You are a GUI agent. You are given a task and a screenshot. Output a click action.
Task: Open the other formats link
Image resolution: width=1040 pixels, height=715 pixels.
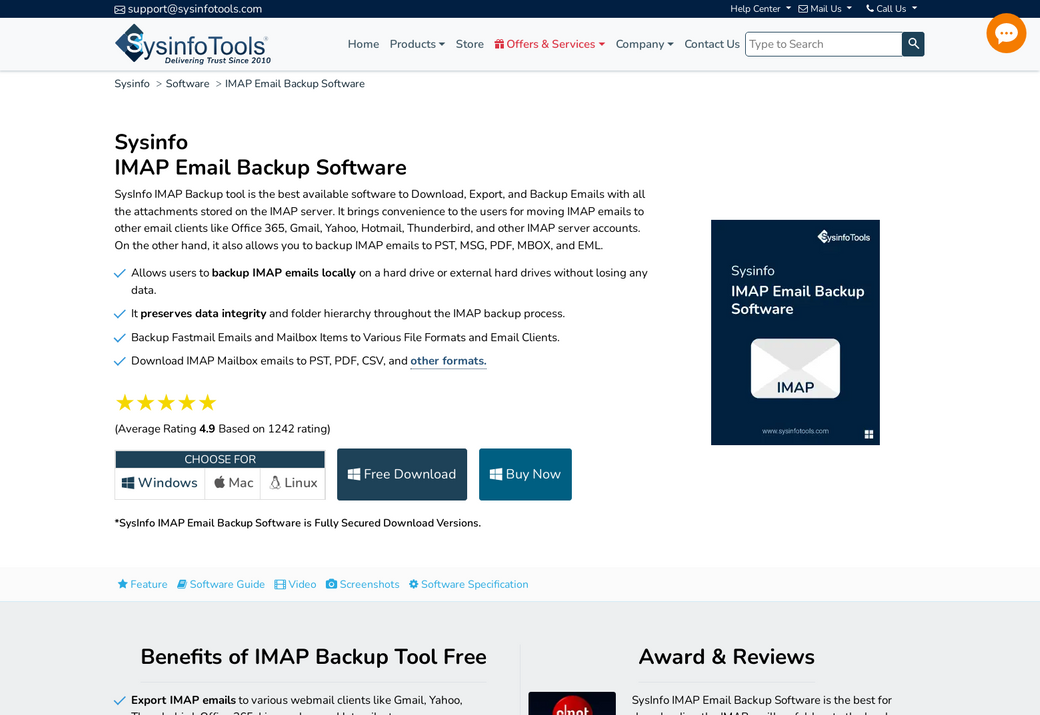click(447, 361)
